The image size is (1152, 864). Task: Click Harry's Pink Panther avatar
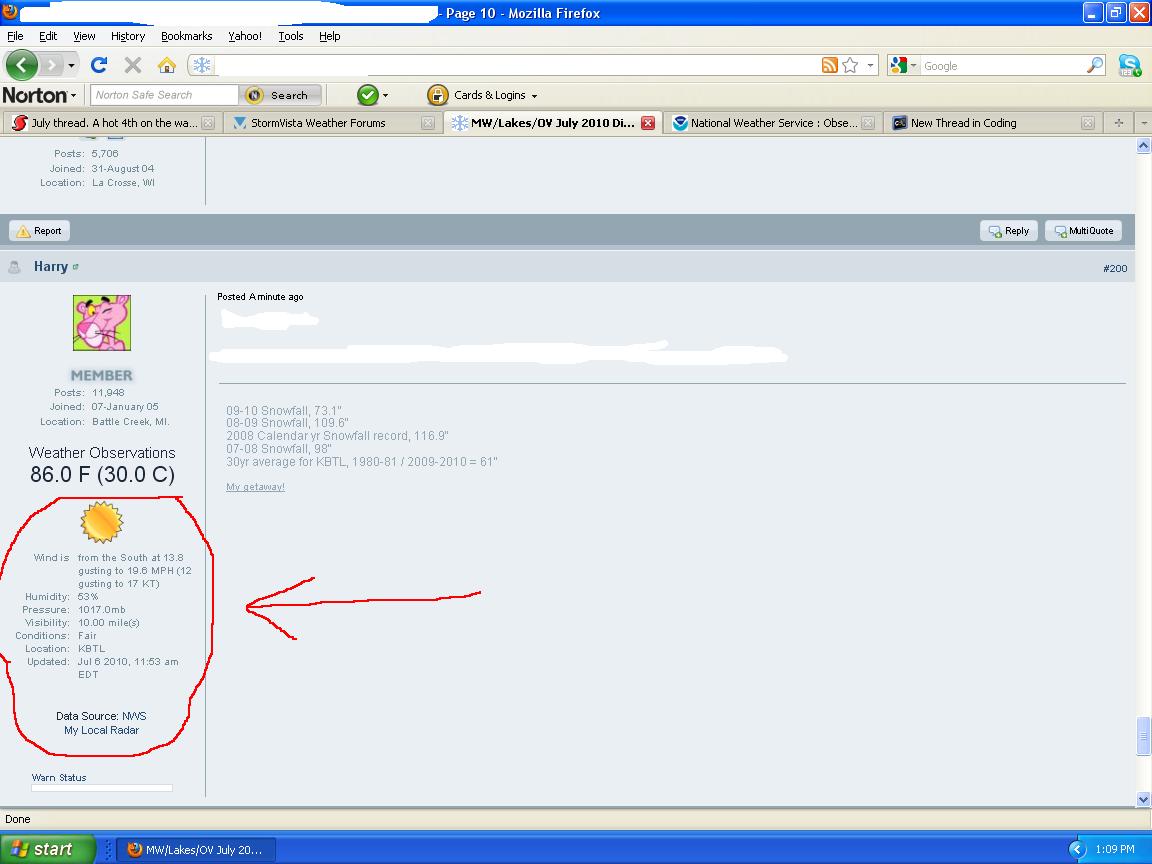point(102,323)
